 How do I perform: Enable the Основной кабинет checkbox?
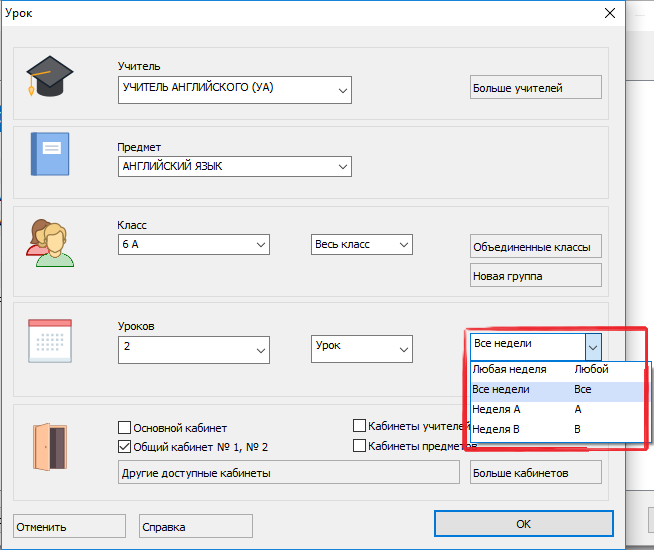click(x=125, y=427)
